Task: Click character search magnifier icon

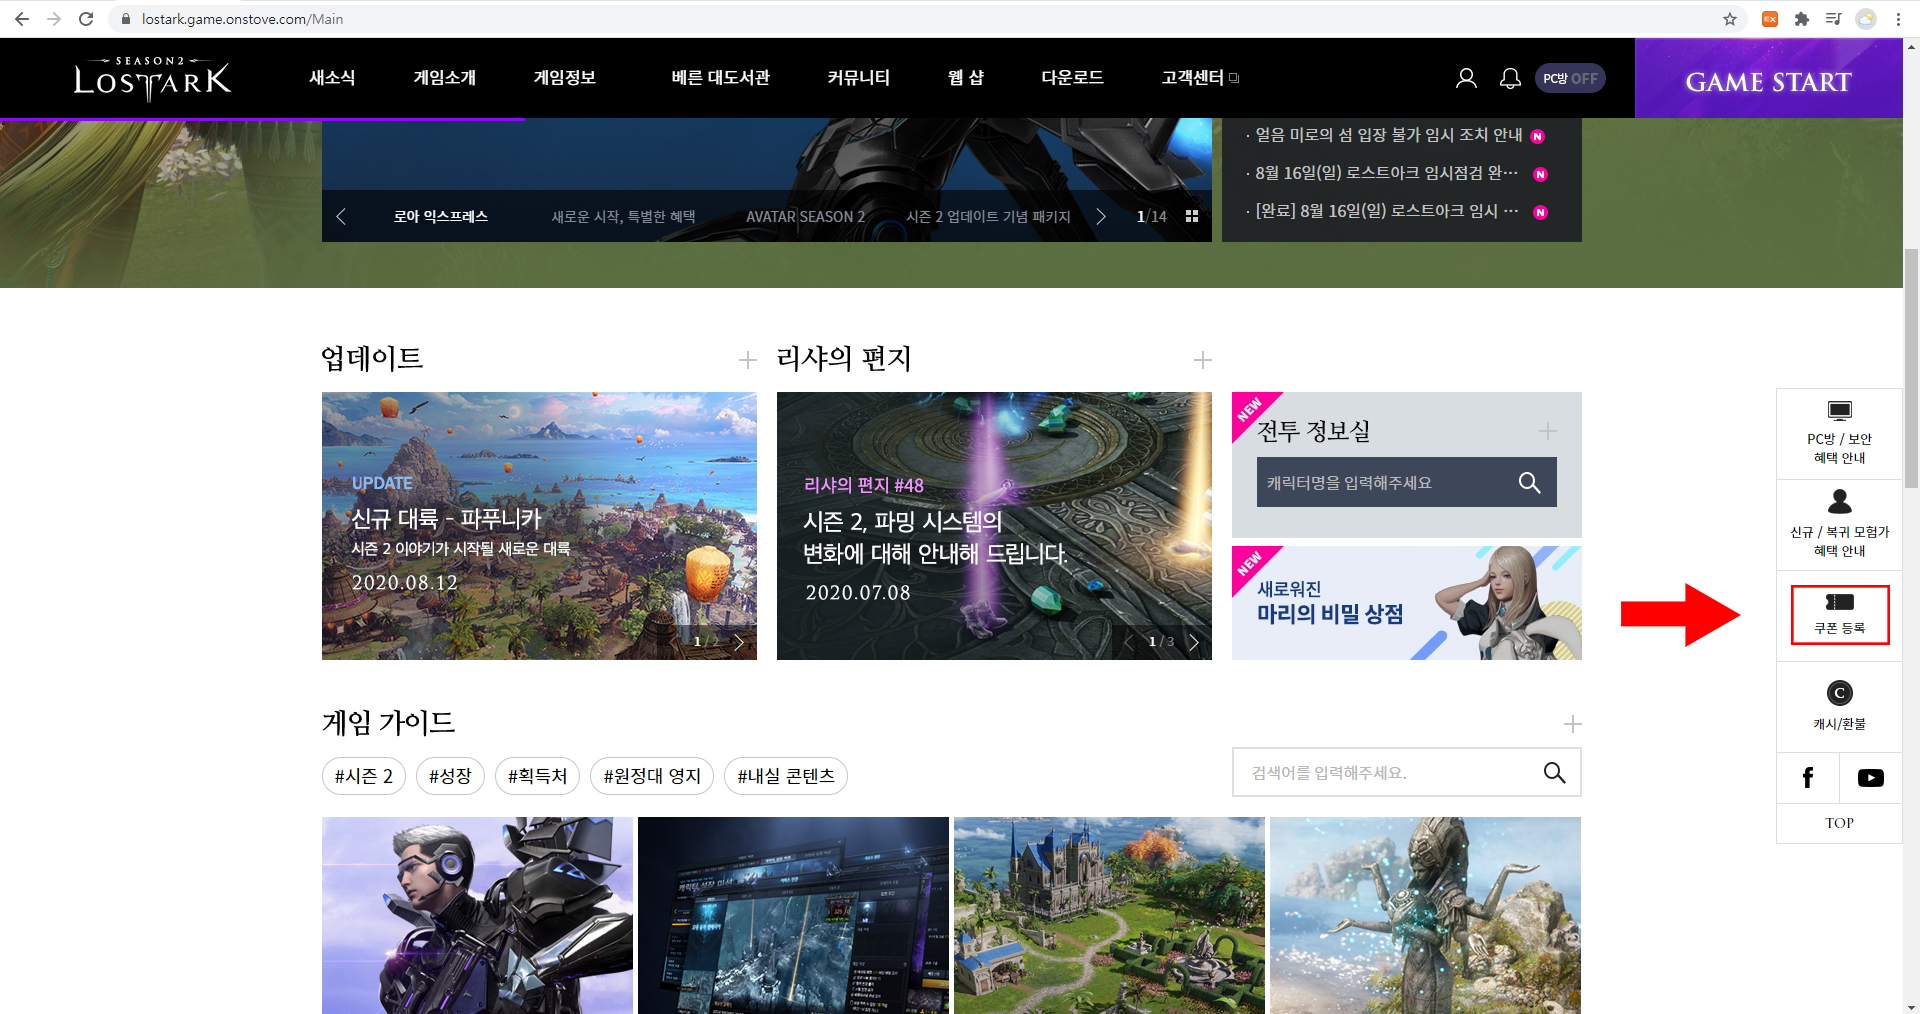Action: 1529,482
